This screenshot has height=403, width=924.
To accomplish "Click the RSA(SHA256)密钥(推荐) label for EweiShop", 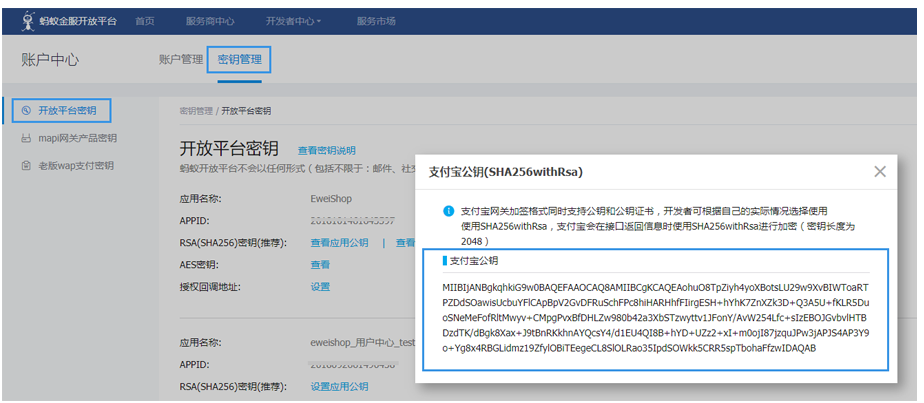I will [x=233, y=243].
